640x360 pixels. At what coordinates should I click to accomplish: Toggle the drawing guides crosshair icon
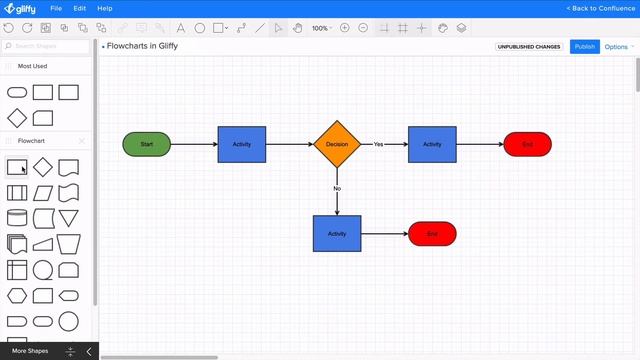[422, 28]
